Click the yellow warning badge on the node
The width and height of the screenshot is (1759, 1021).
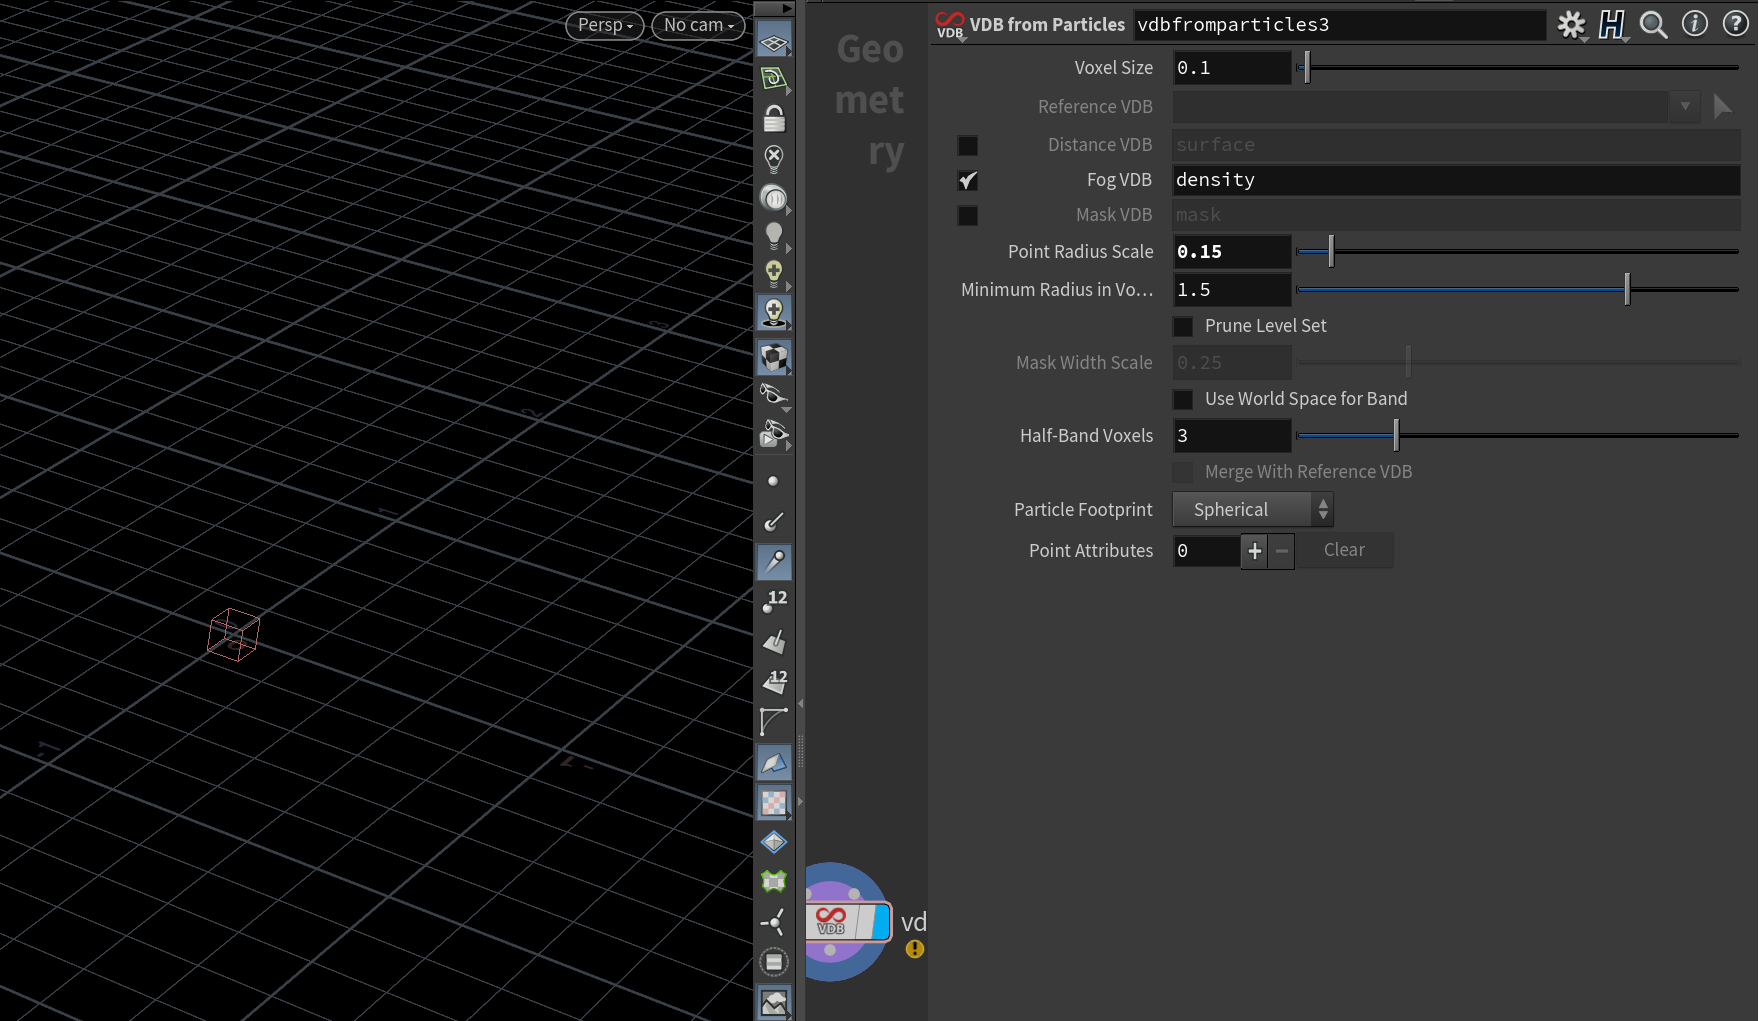click(915, 949)
